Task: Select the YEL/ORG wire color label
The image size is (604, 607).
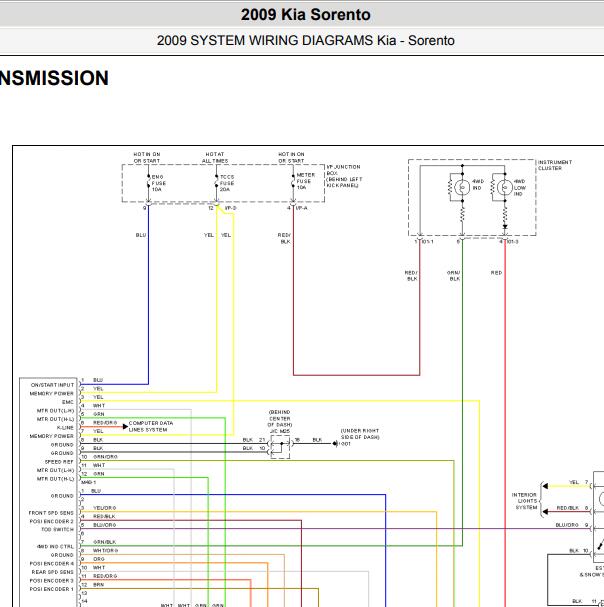Action: point(105,508)
